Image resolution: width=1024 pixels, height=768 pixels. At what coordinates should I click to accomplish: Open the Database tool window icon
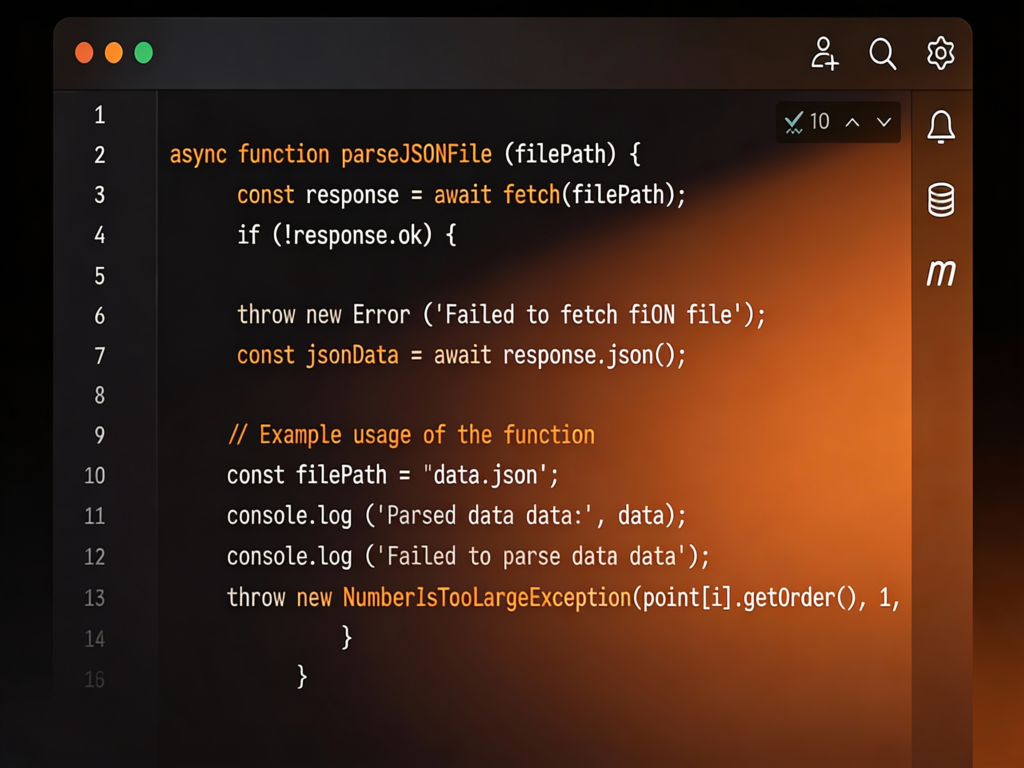point(940,200)
